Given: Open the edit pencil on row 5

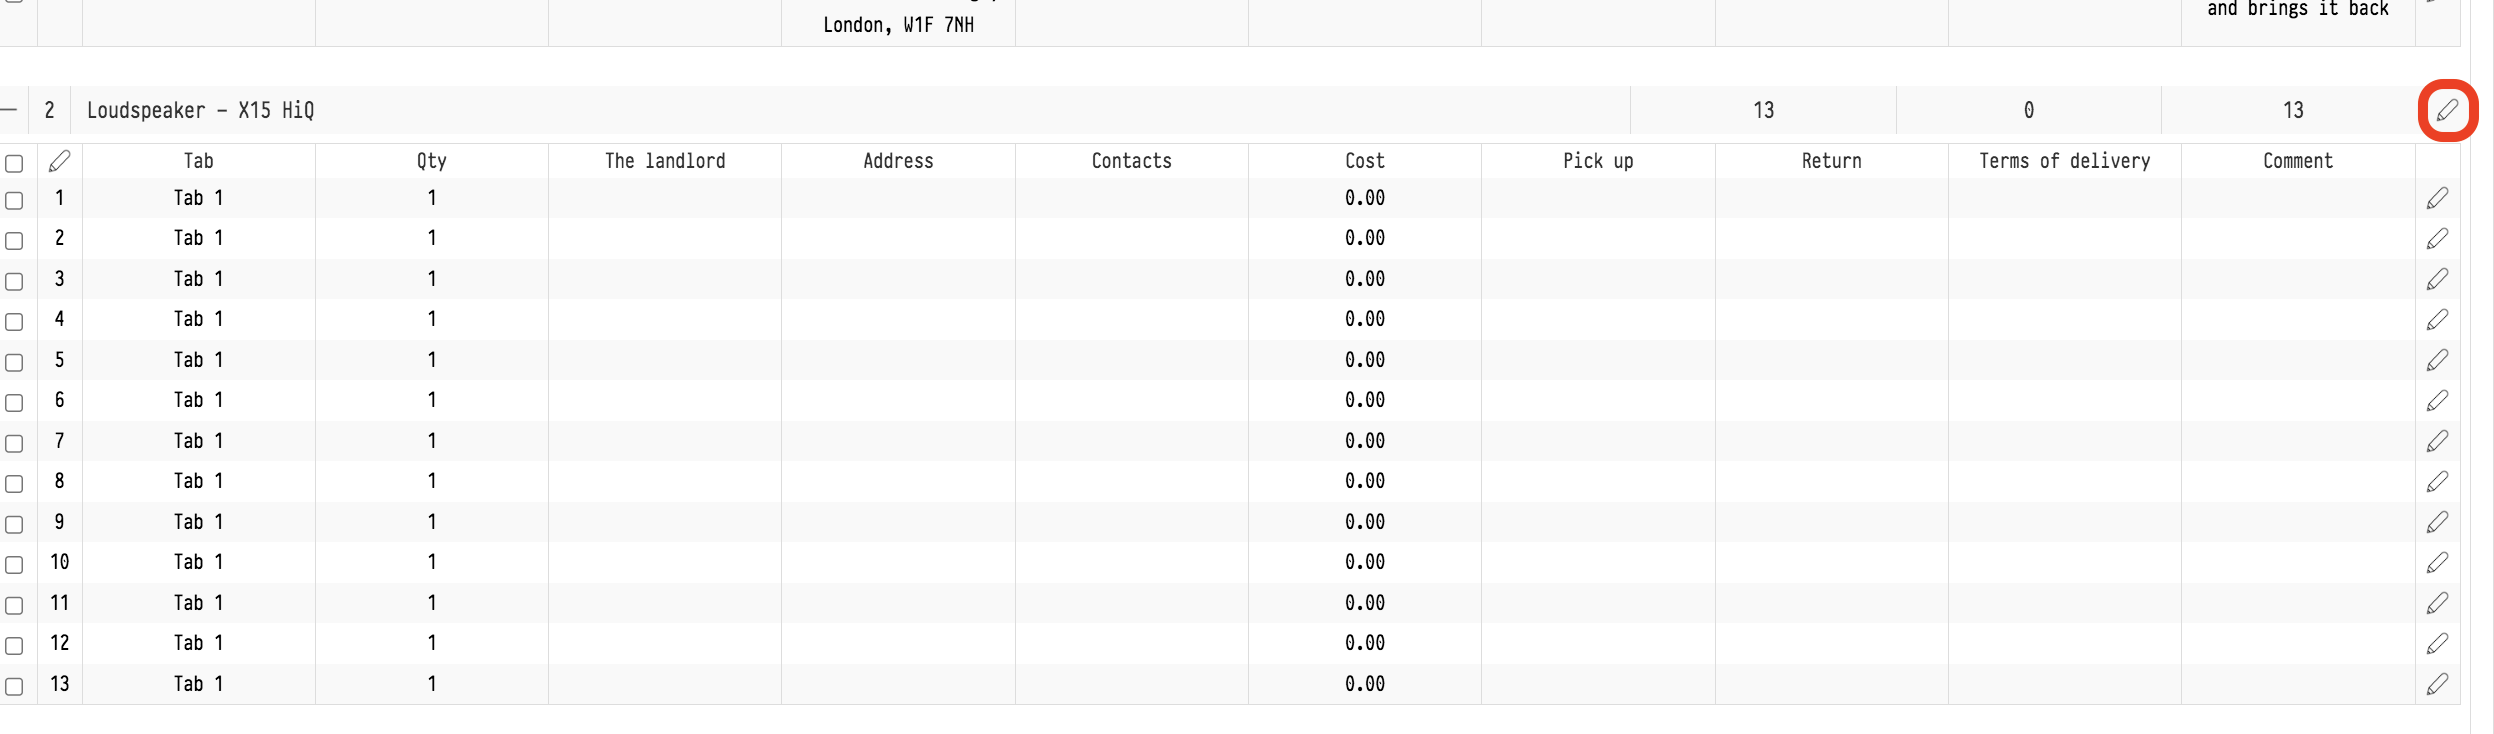Looking at the screenshot, I should 2437,360.
